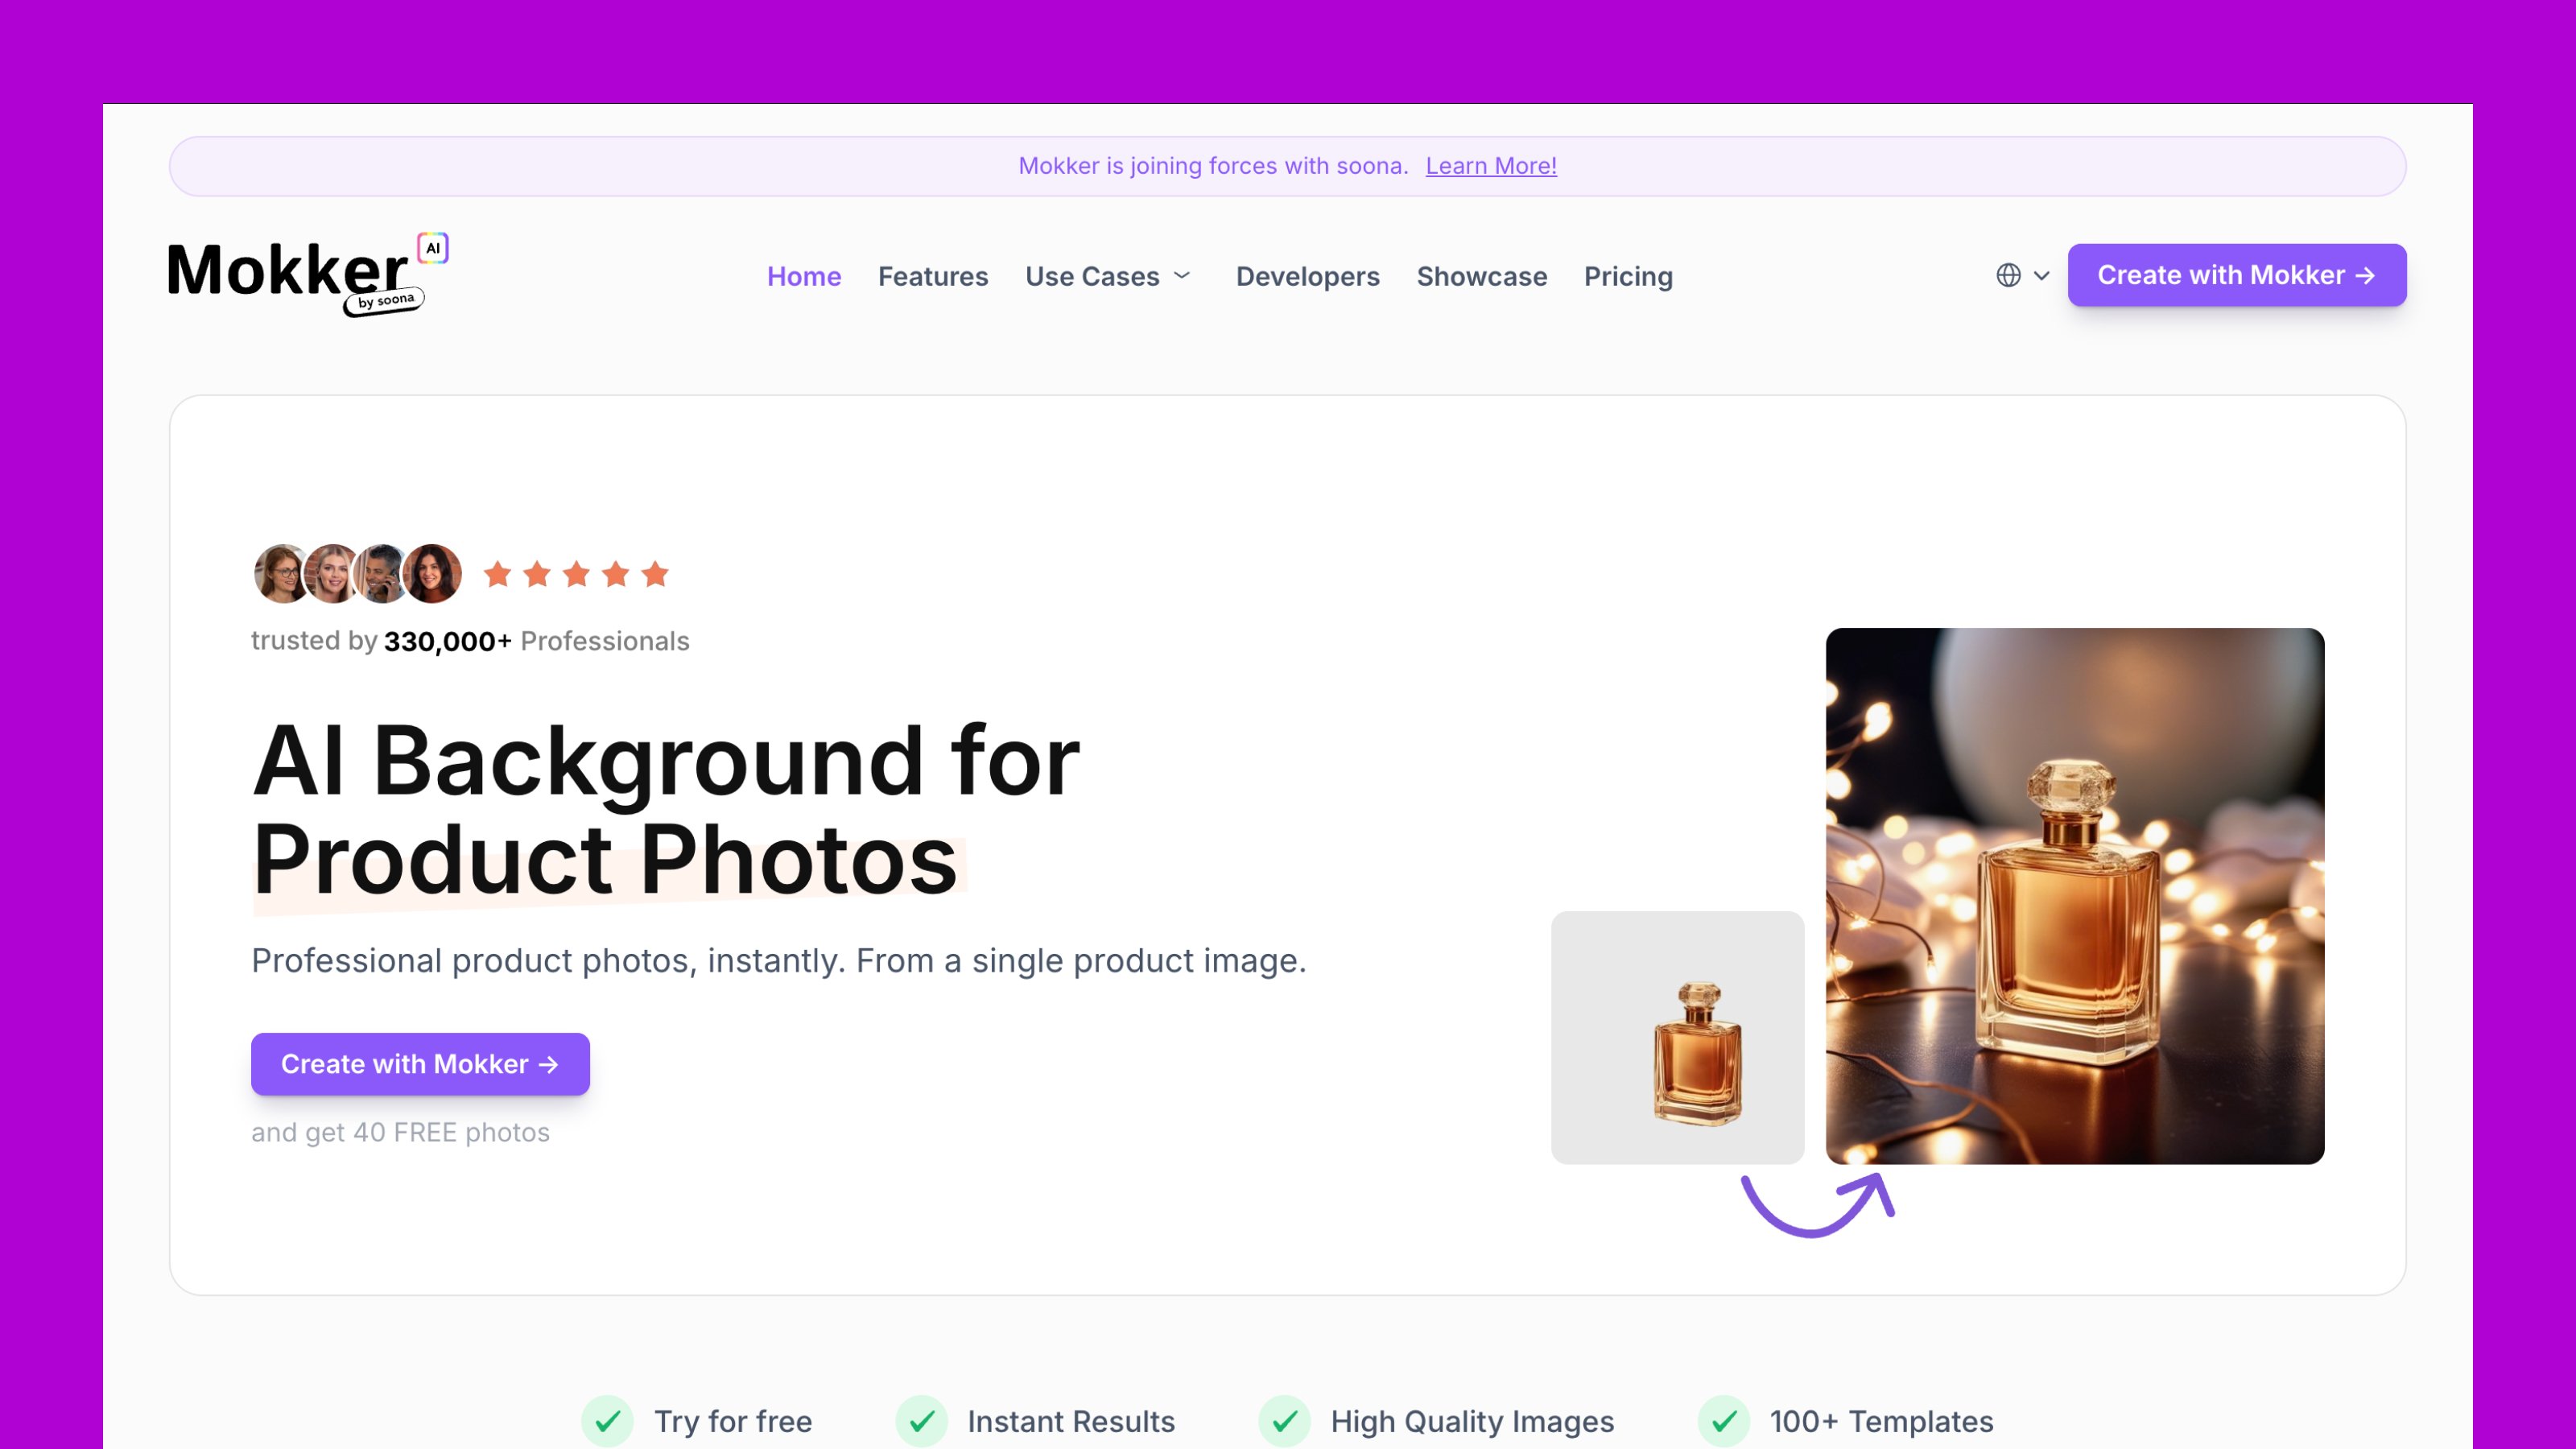2576x1449 pixels.
Task: Expand the Use Cases dropdown menu
Action: [x=1109, y=276]
